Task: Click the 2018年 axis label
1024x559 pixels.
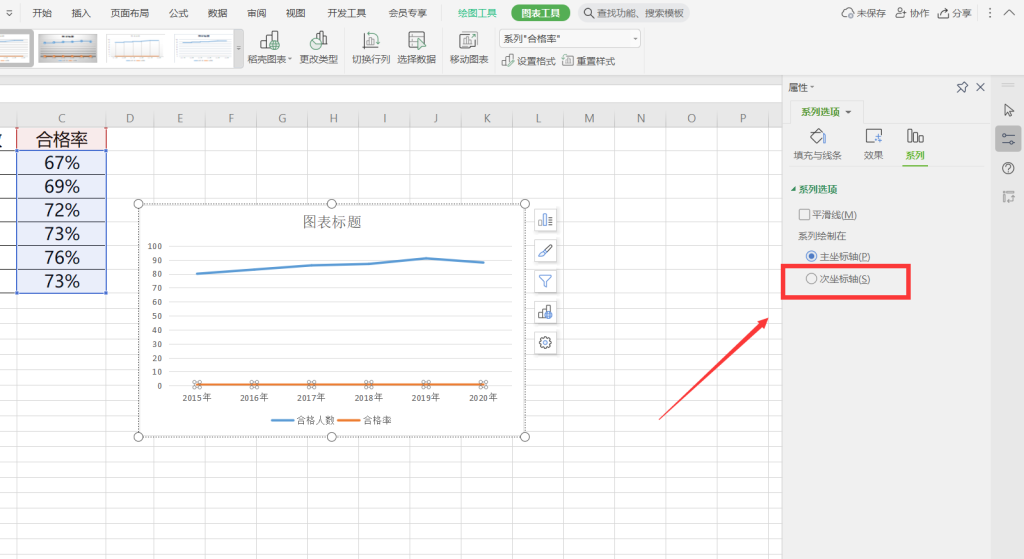Action: click(x=368, y=398)
